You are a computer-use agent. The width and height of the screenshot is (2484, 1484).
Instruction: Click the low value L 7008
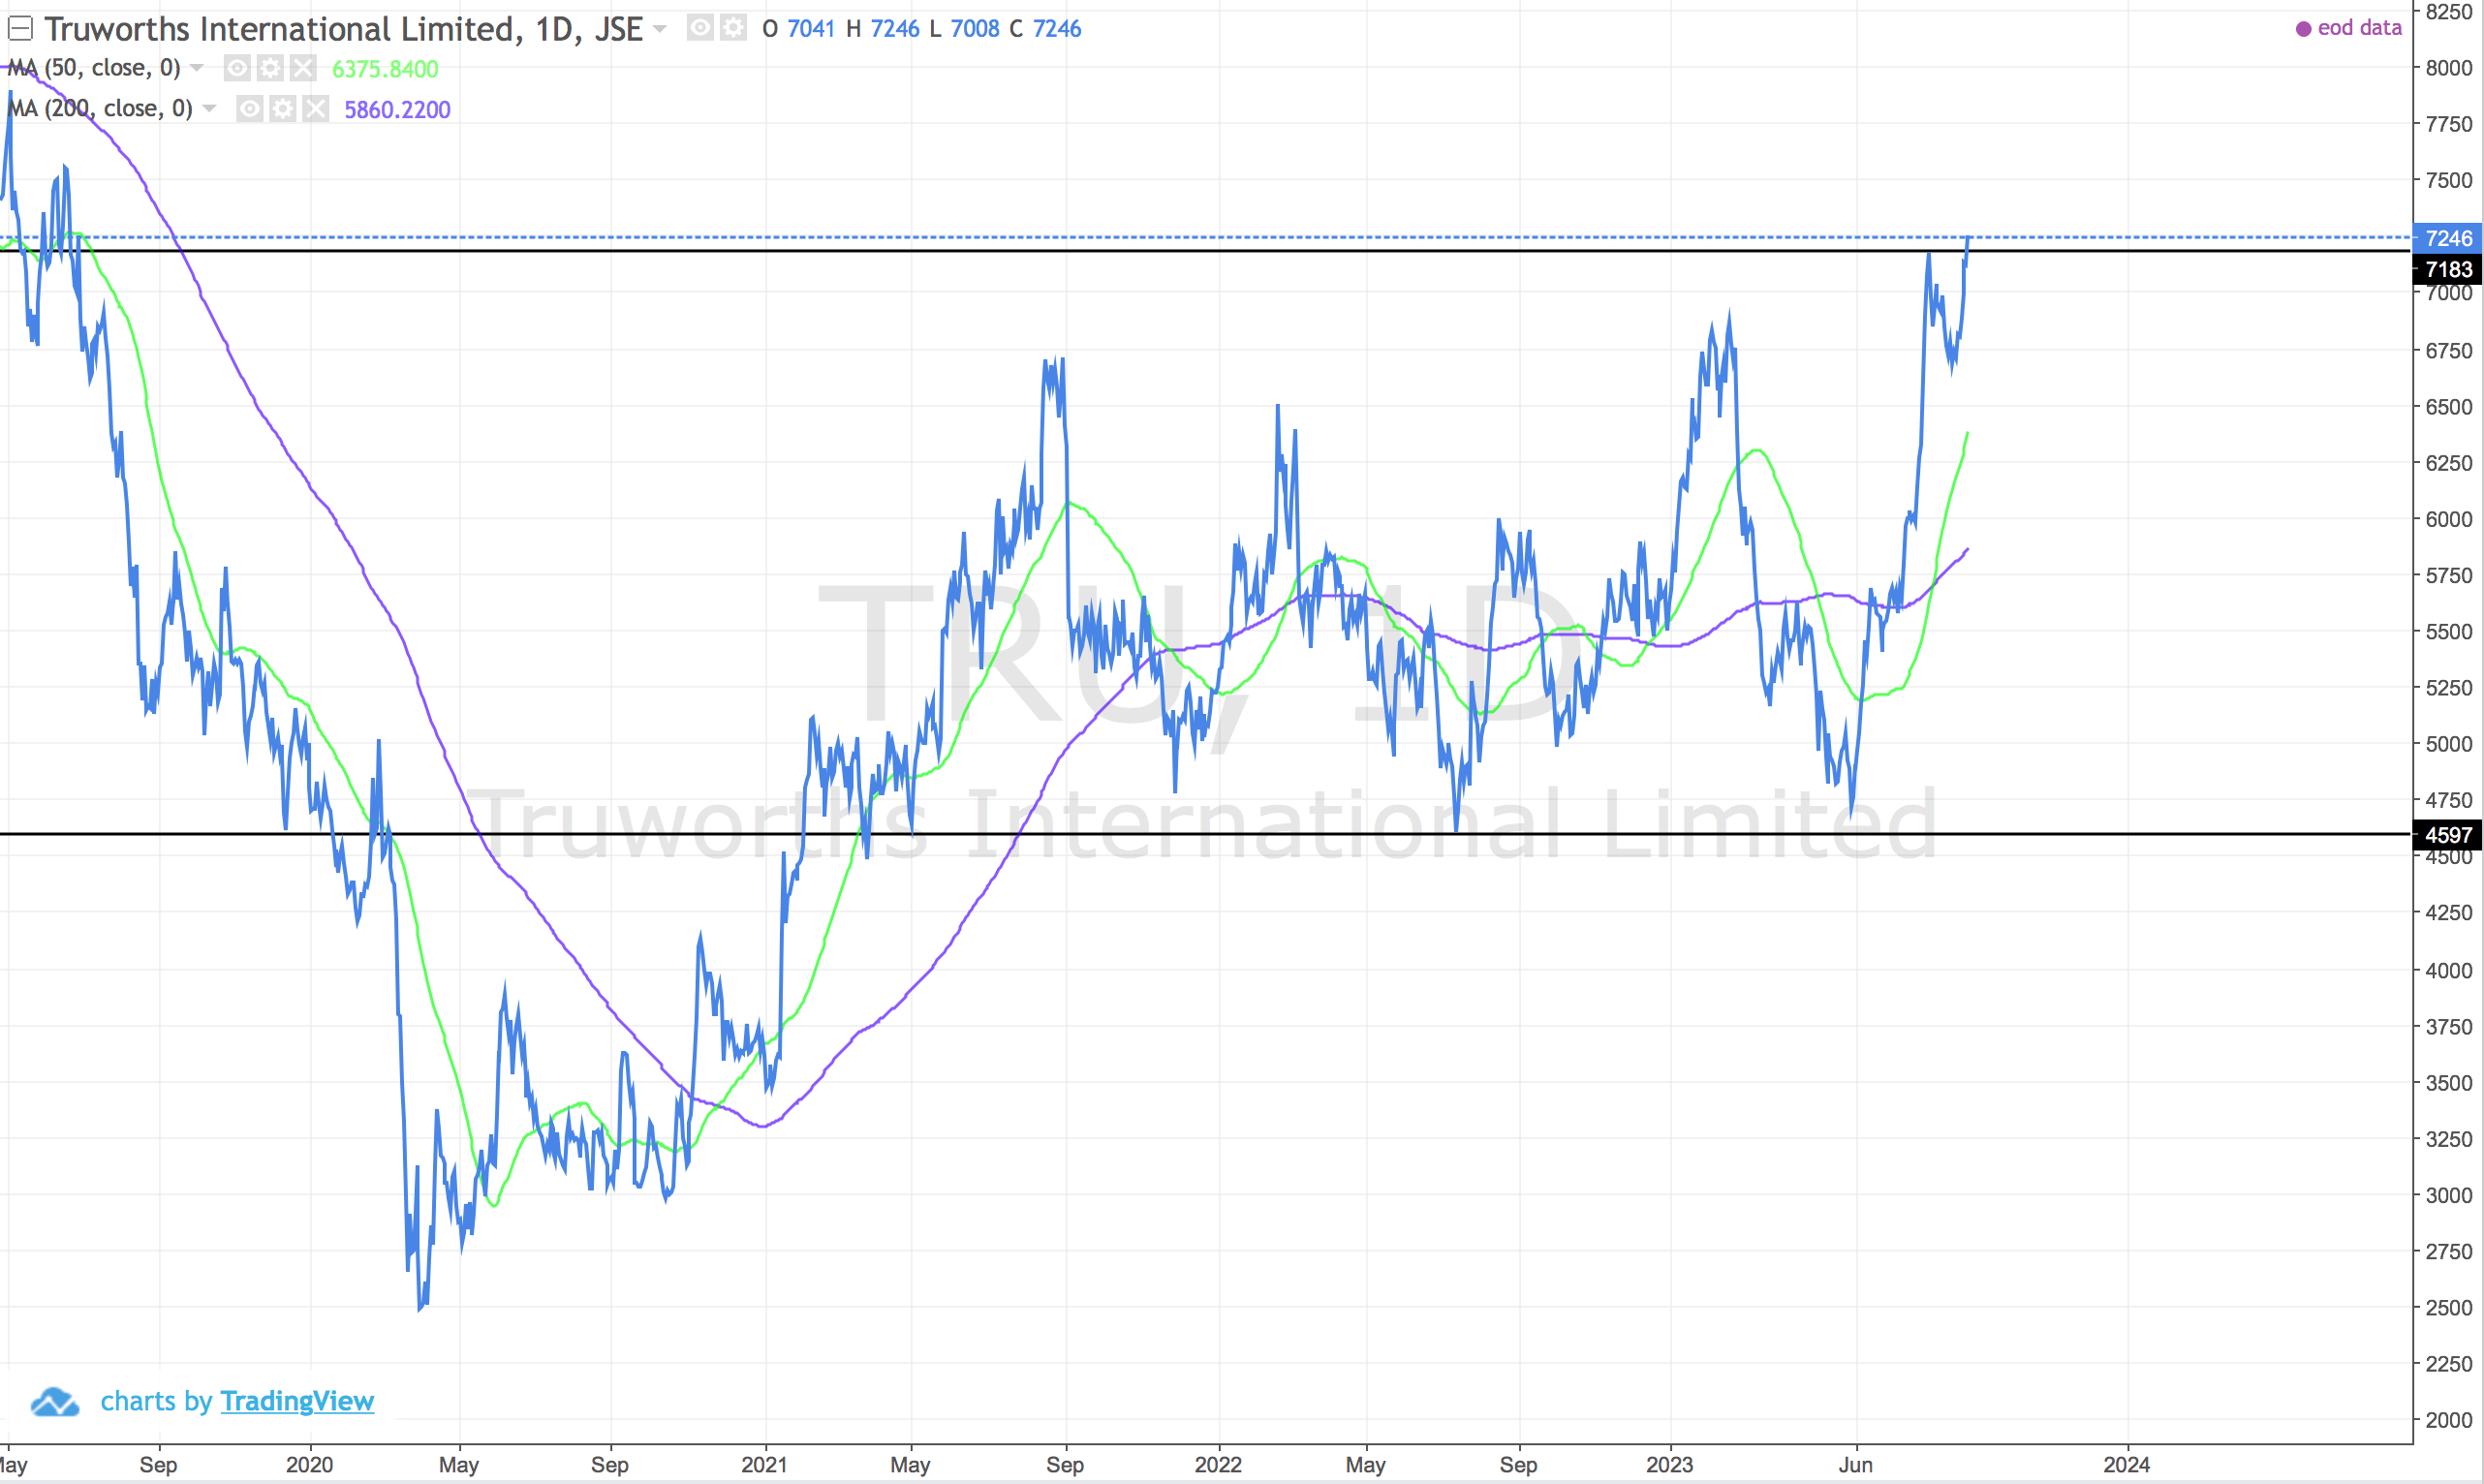coord(964,29)
